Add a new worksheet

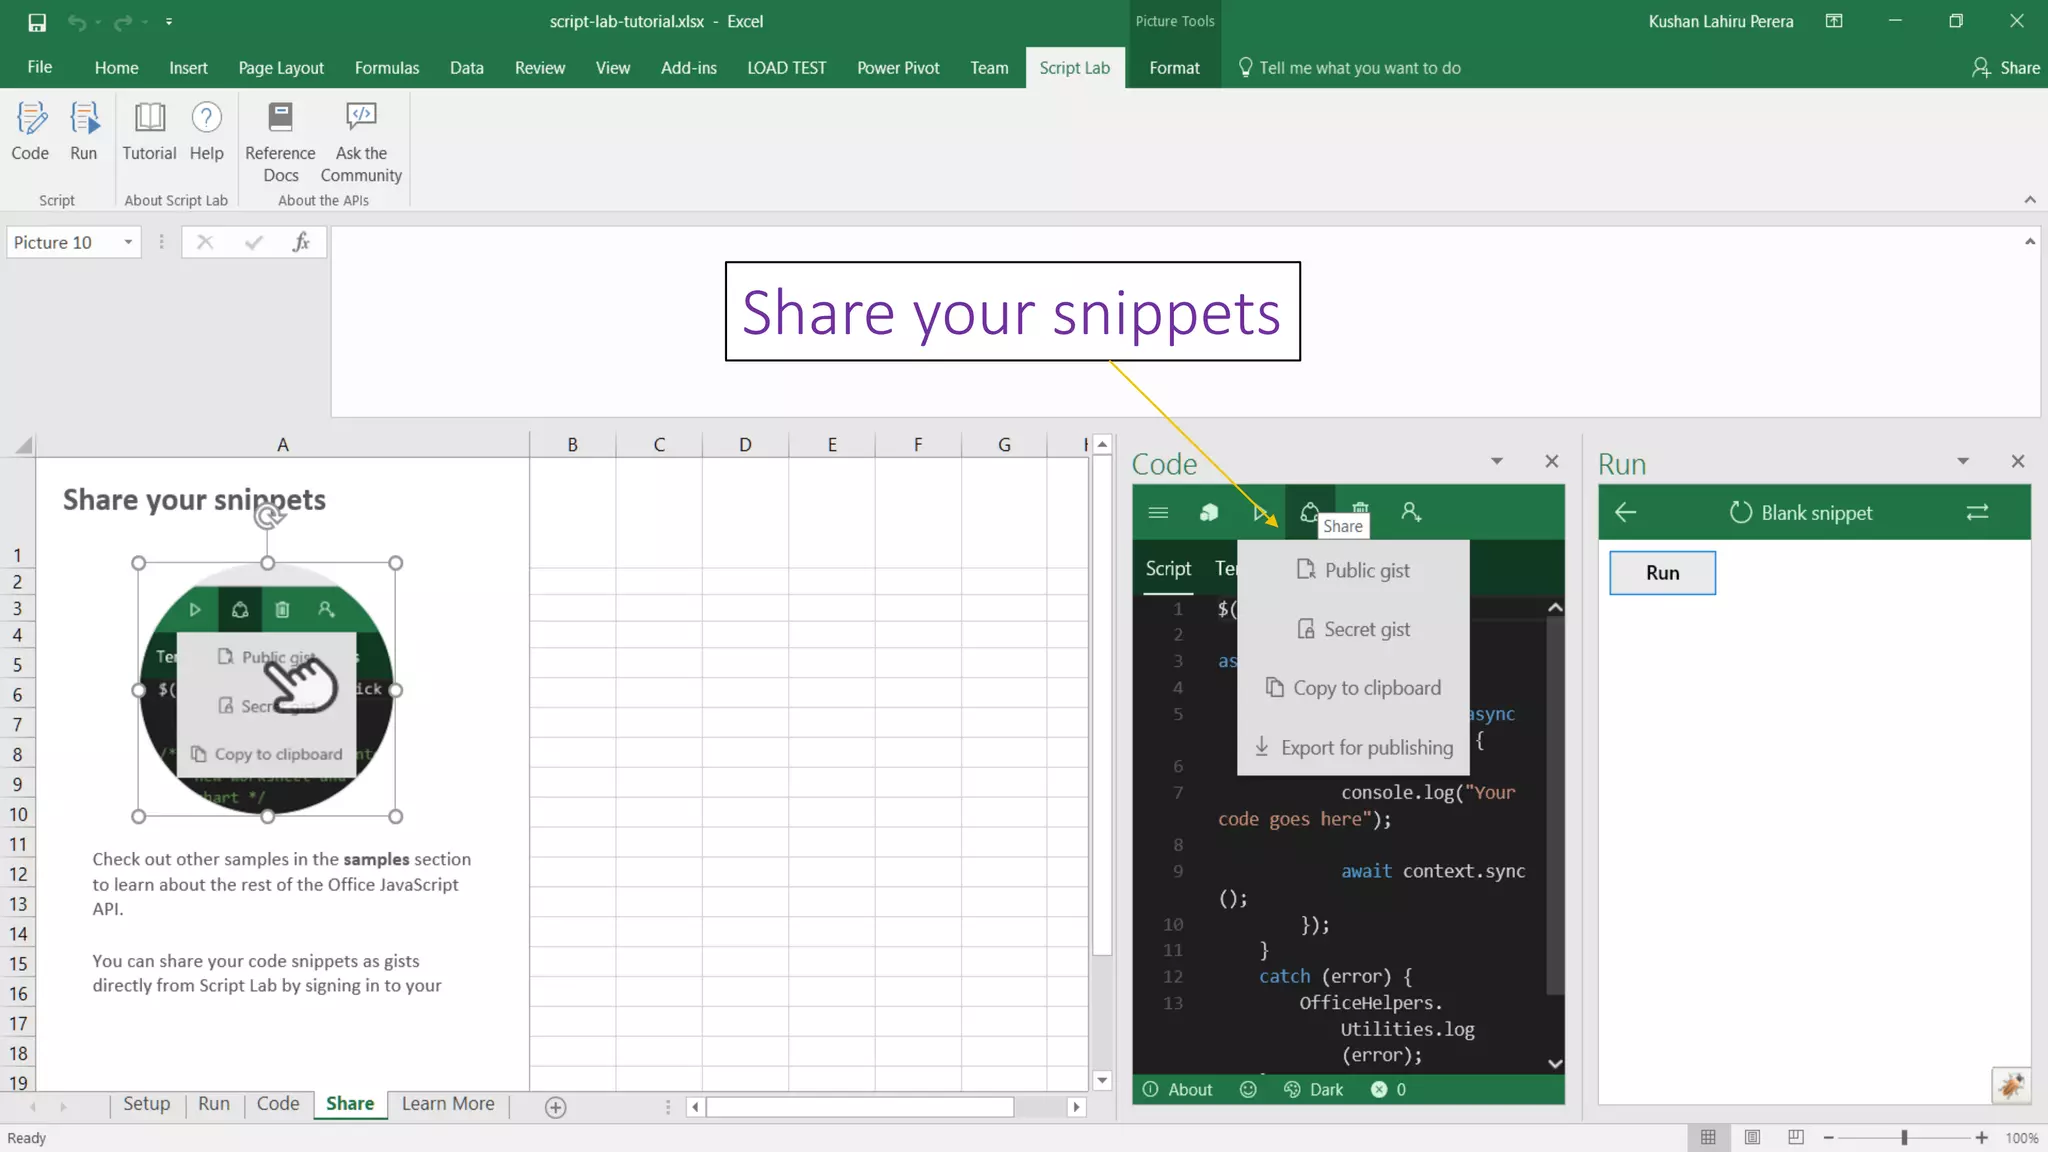556,1107
